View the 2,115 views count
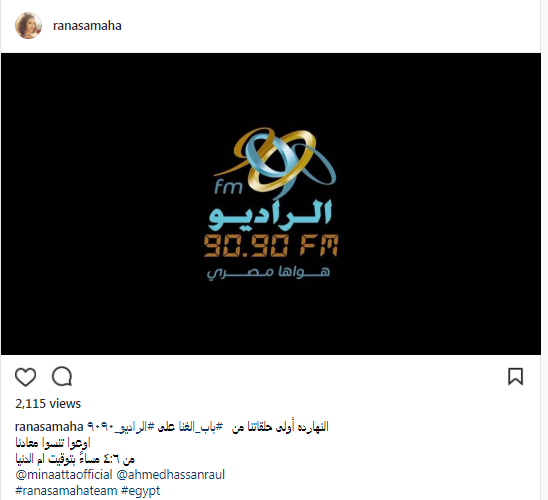The image size is (548, 500). [48, 404]
